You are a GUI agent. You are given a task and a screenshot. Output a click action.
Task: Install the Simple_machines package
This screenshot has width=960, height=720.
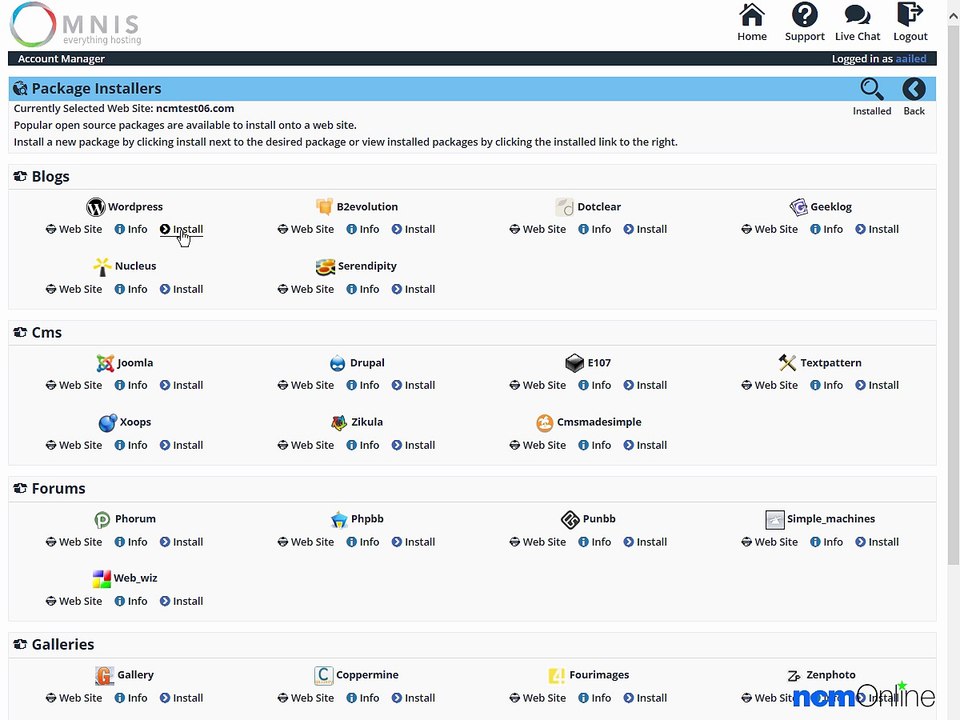click(877, 542)
